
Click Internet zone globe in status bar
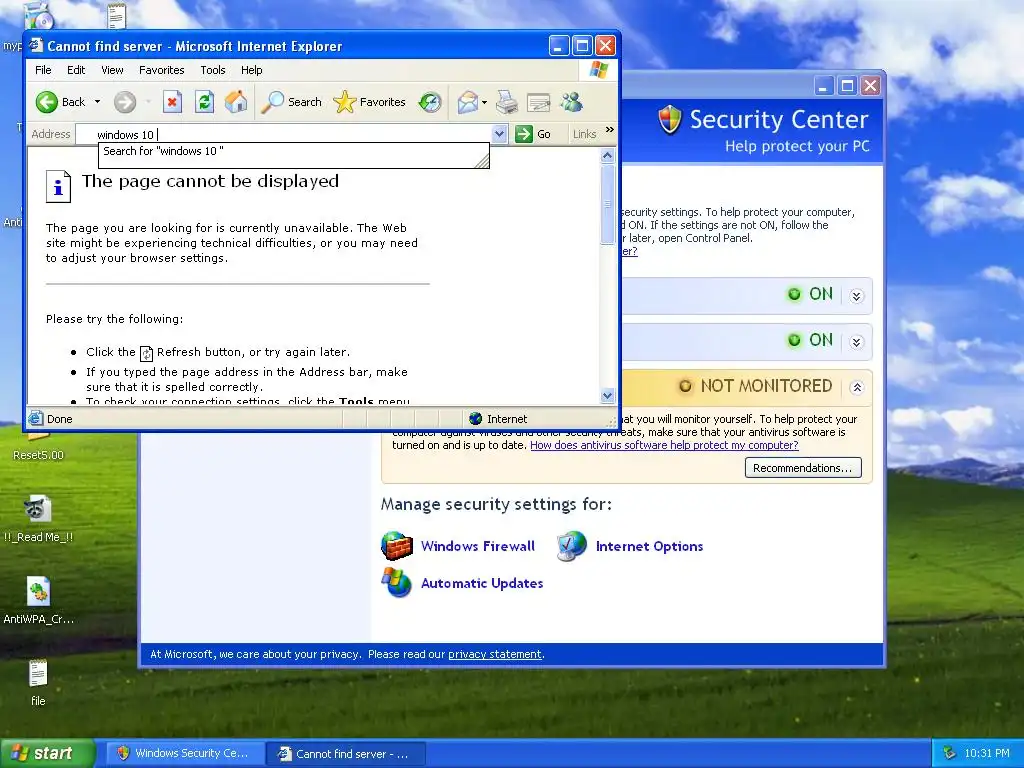point(475,419)
